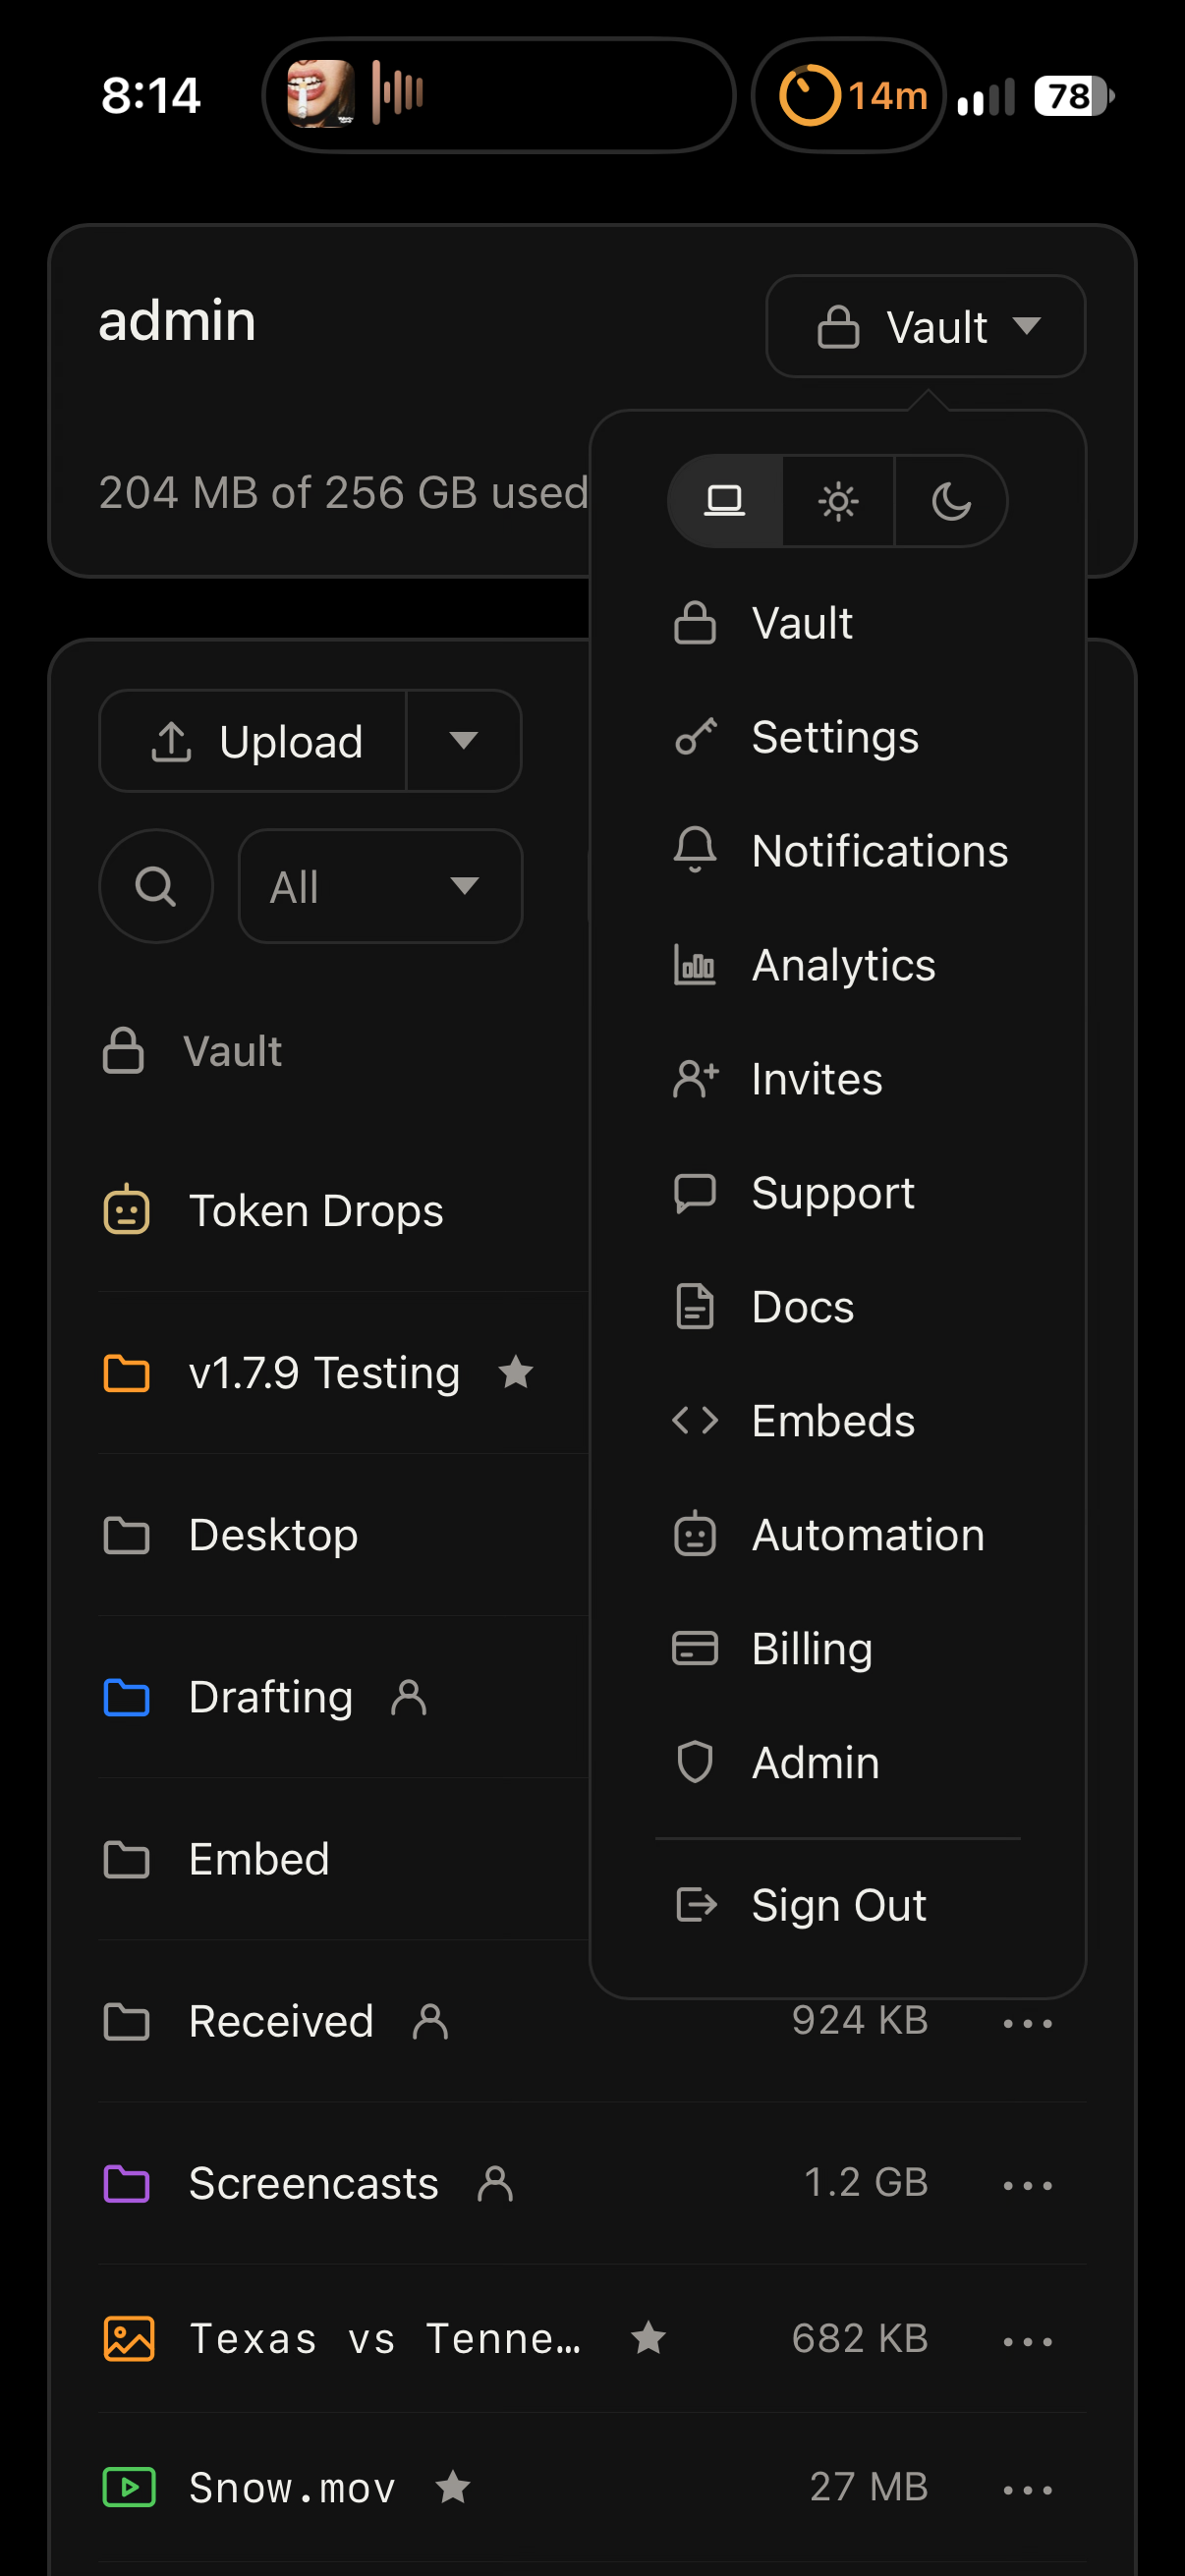Click the admin heading

point(177,321)
